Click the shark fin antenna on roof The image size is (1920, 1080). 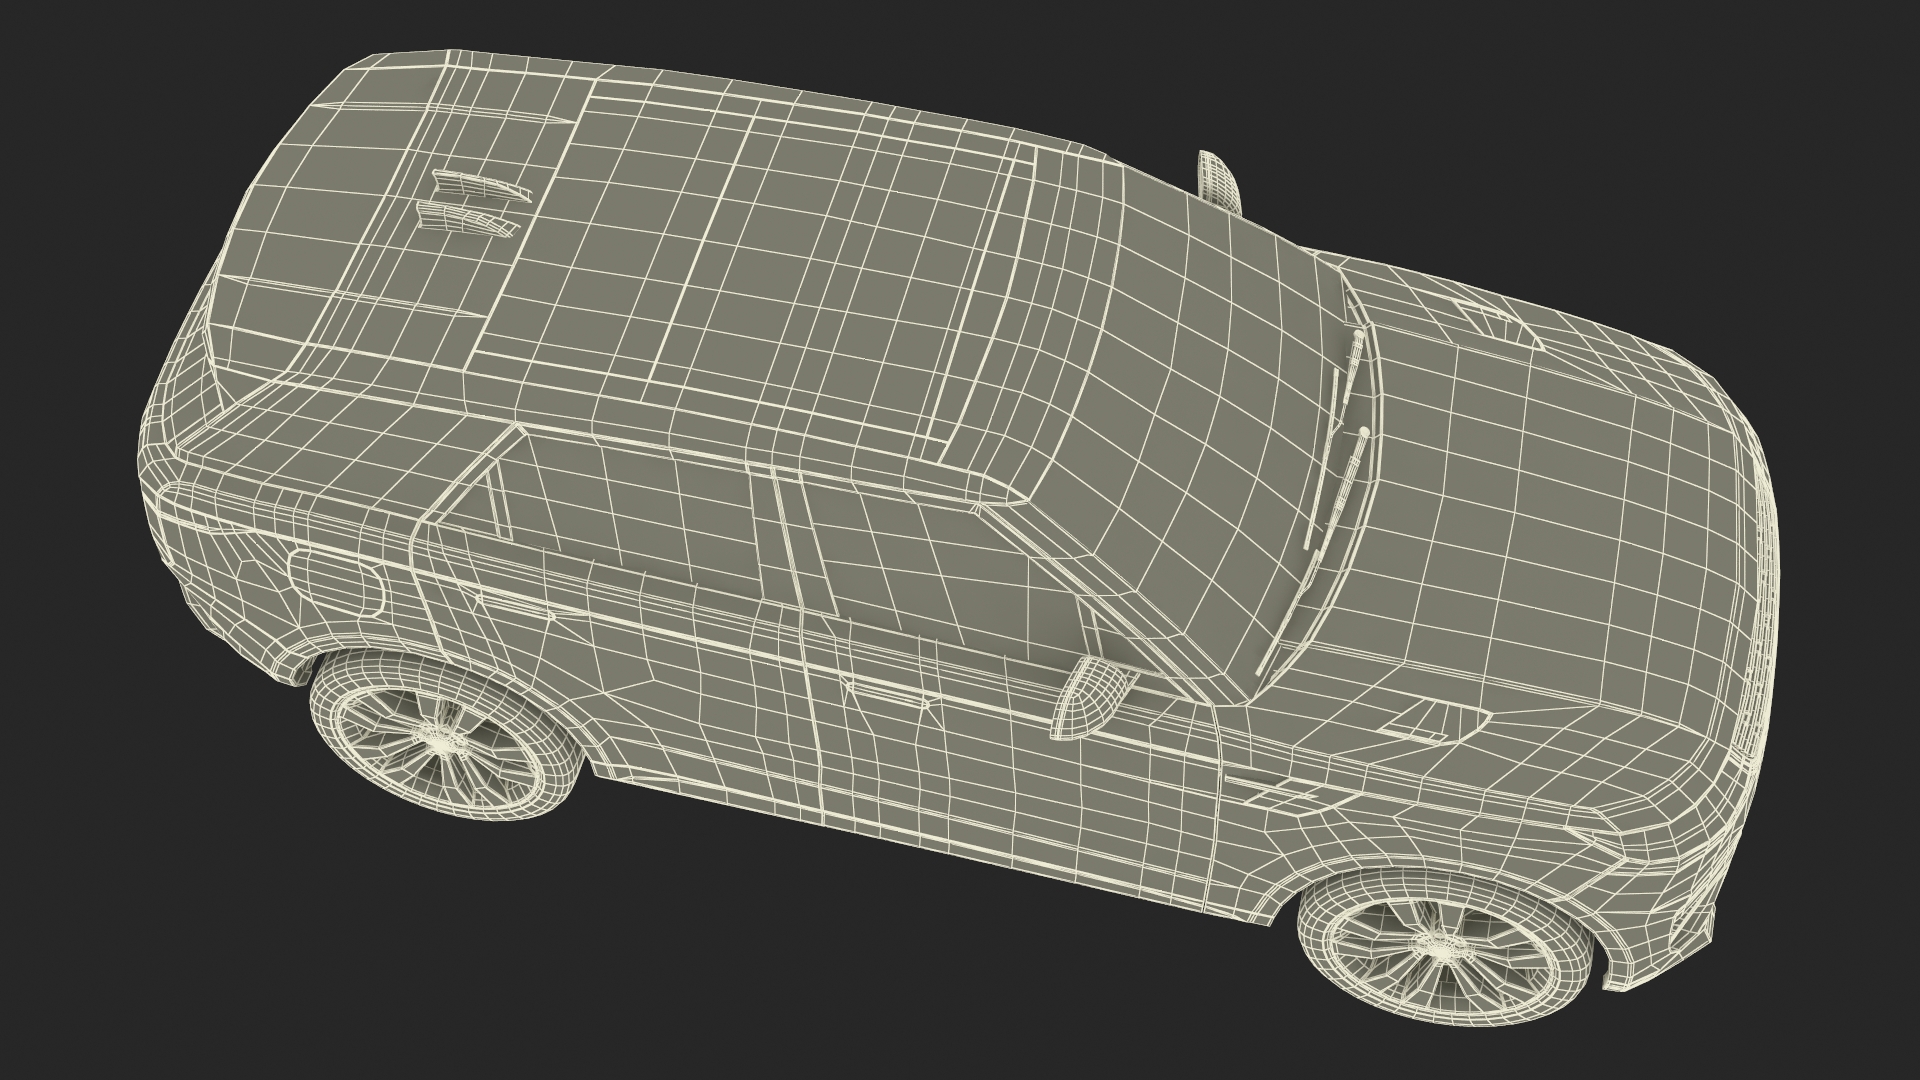pyautogui.click(x=476, y=203)
